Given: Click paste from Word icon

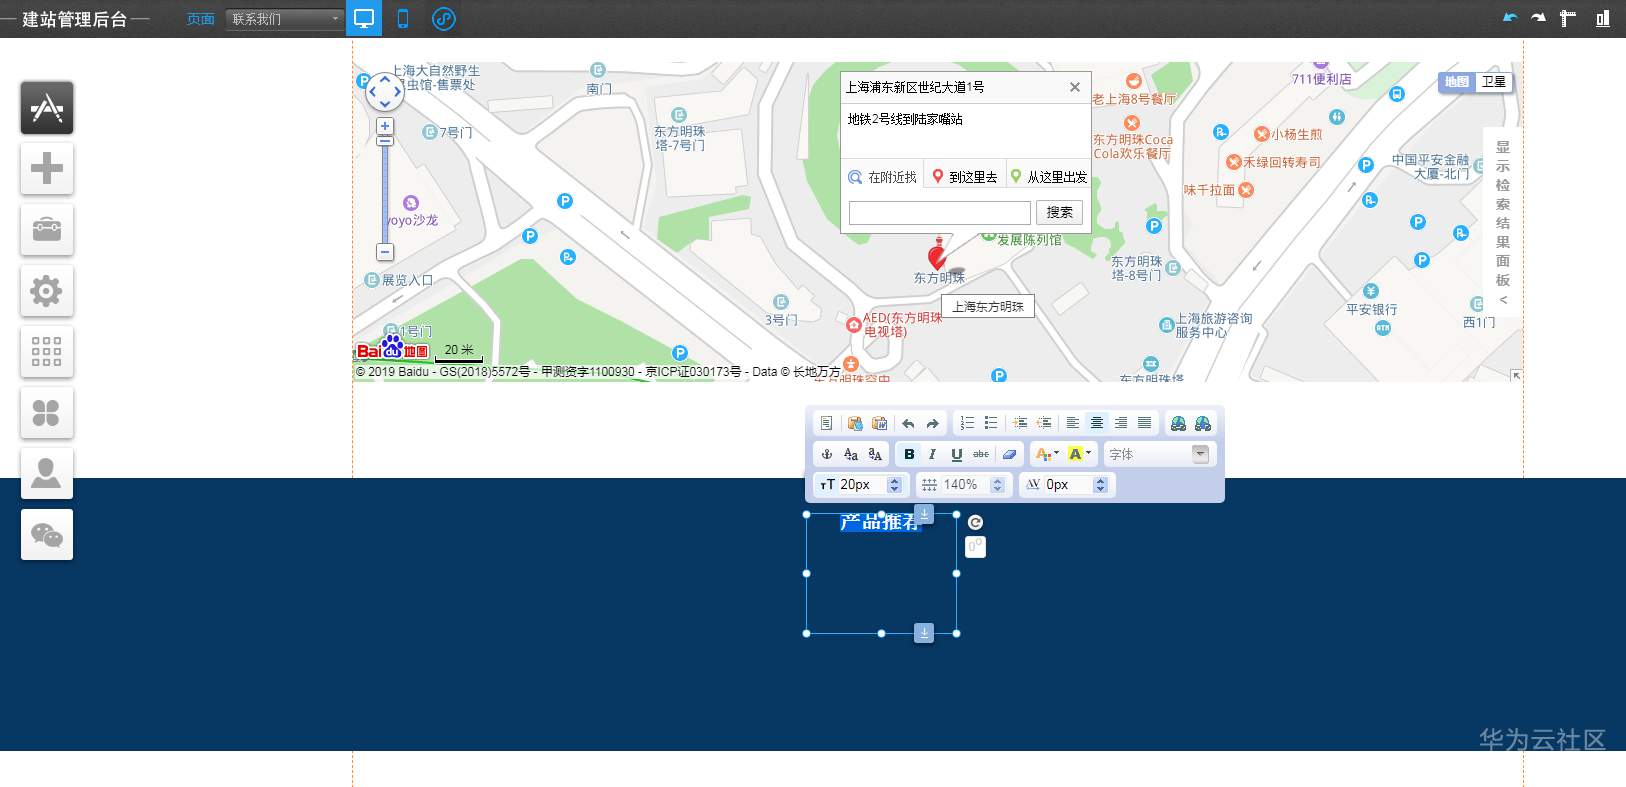Looking at the screenshot, I should tap(879, 423).
